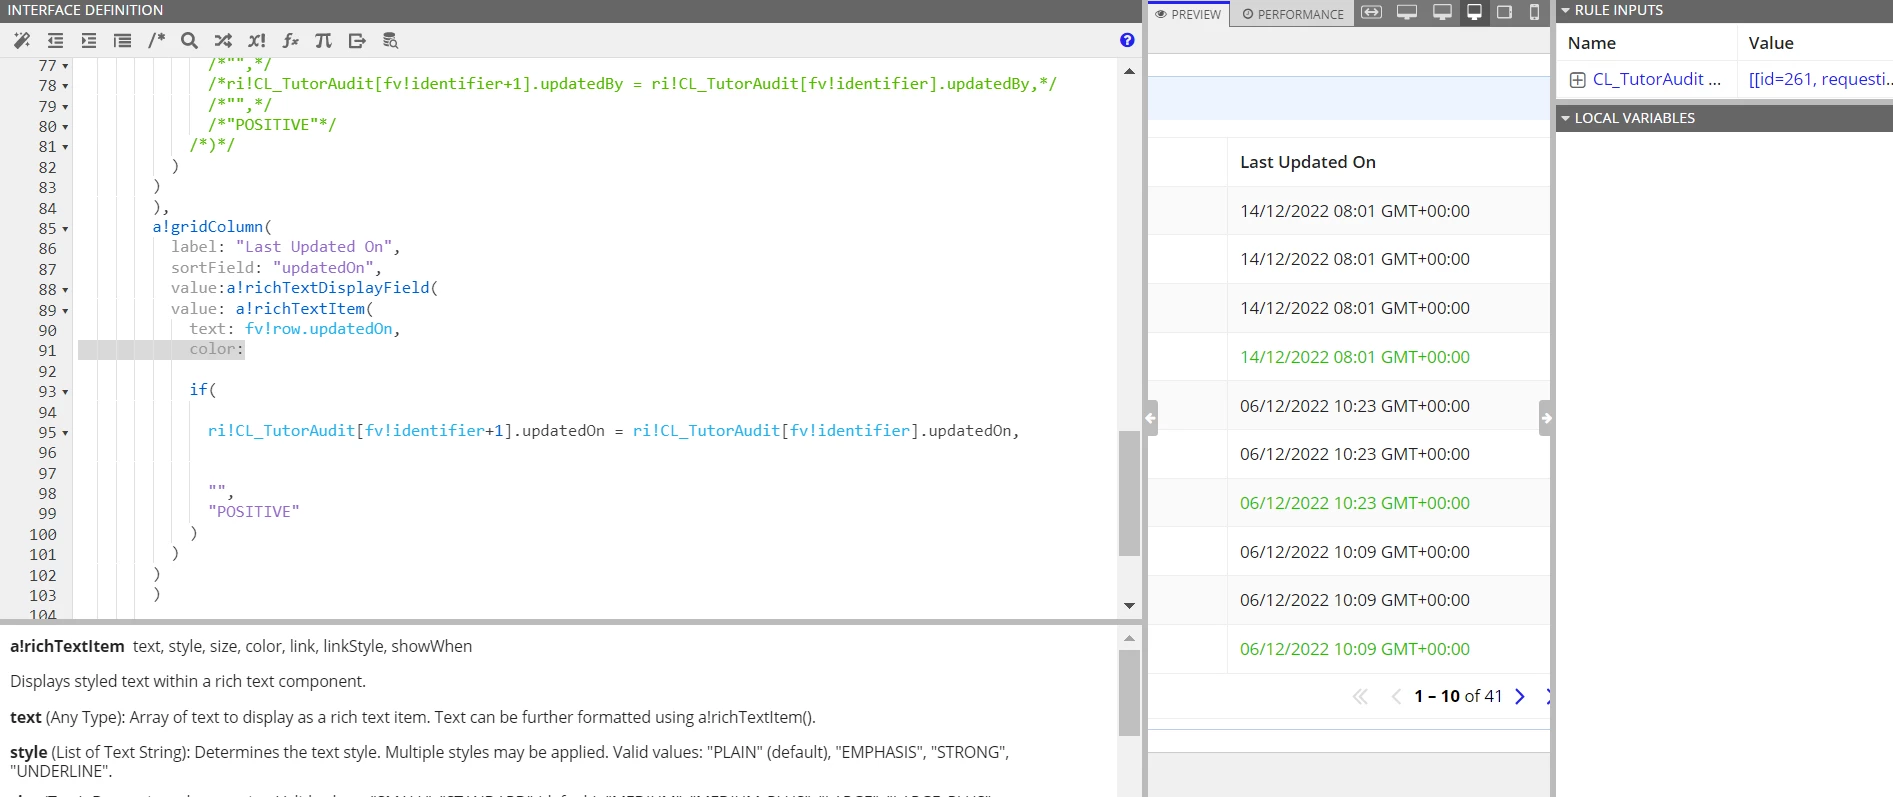Click the documentation pane scrollbar thumb
The image size is (1893, 797).
(x=1129, y=692)
